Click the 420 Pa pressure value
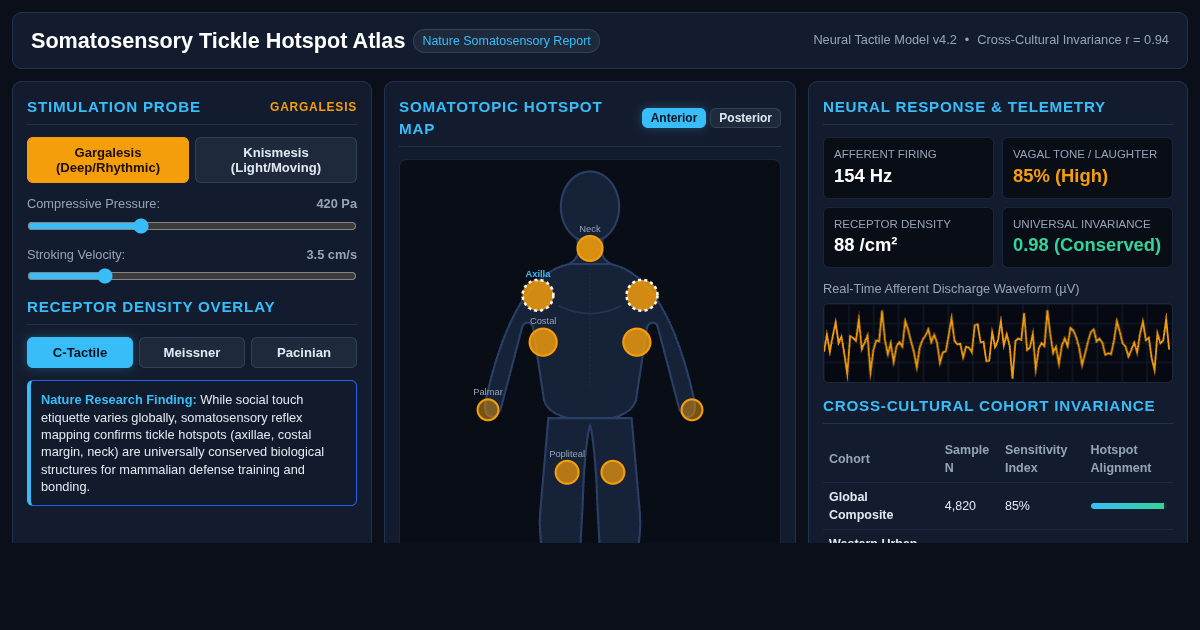 (x=336, y=203)
